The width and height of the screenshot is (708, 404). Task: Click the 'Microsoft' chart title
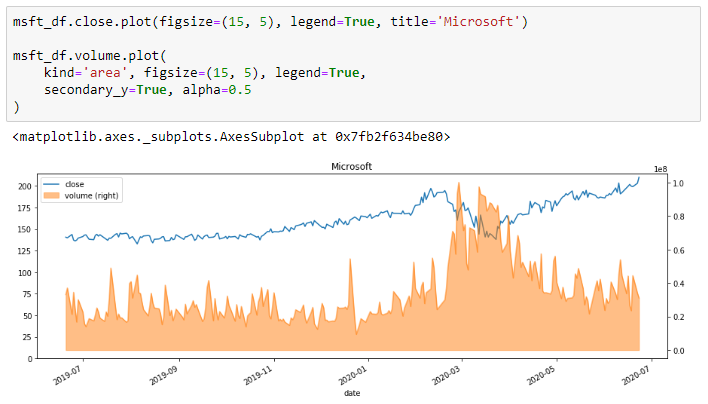point(351,167)
